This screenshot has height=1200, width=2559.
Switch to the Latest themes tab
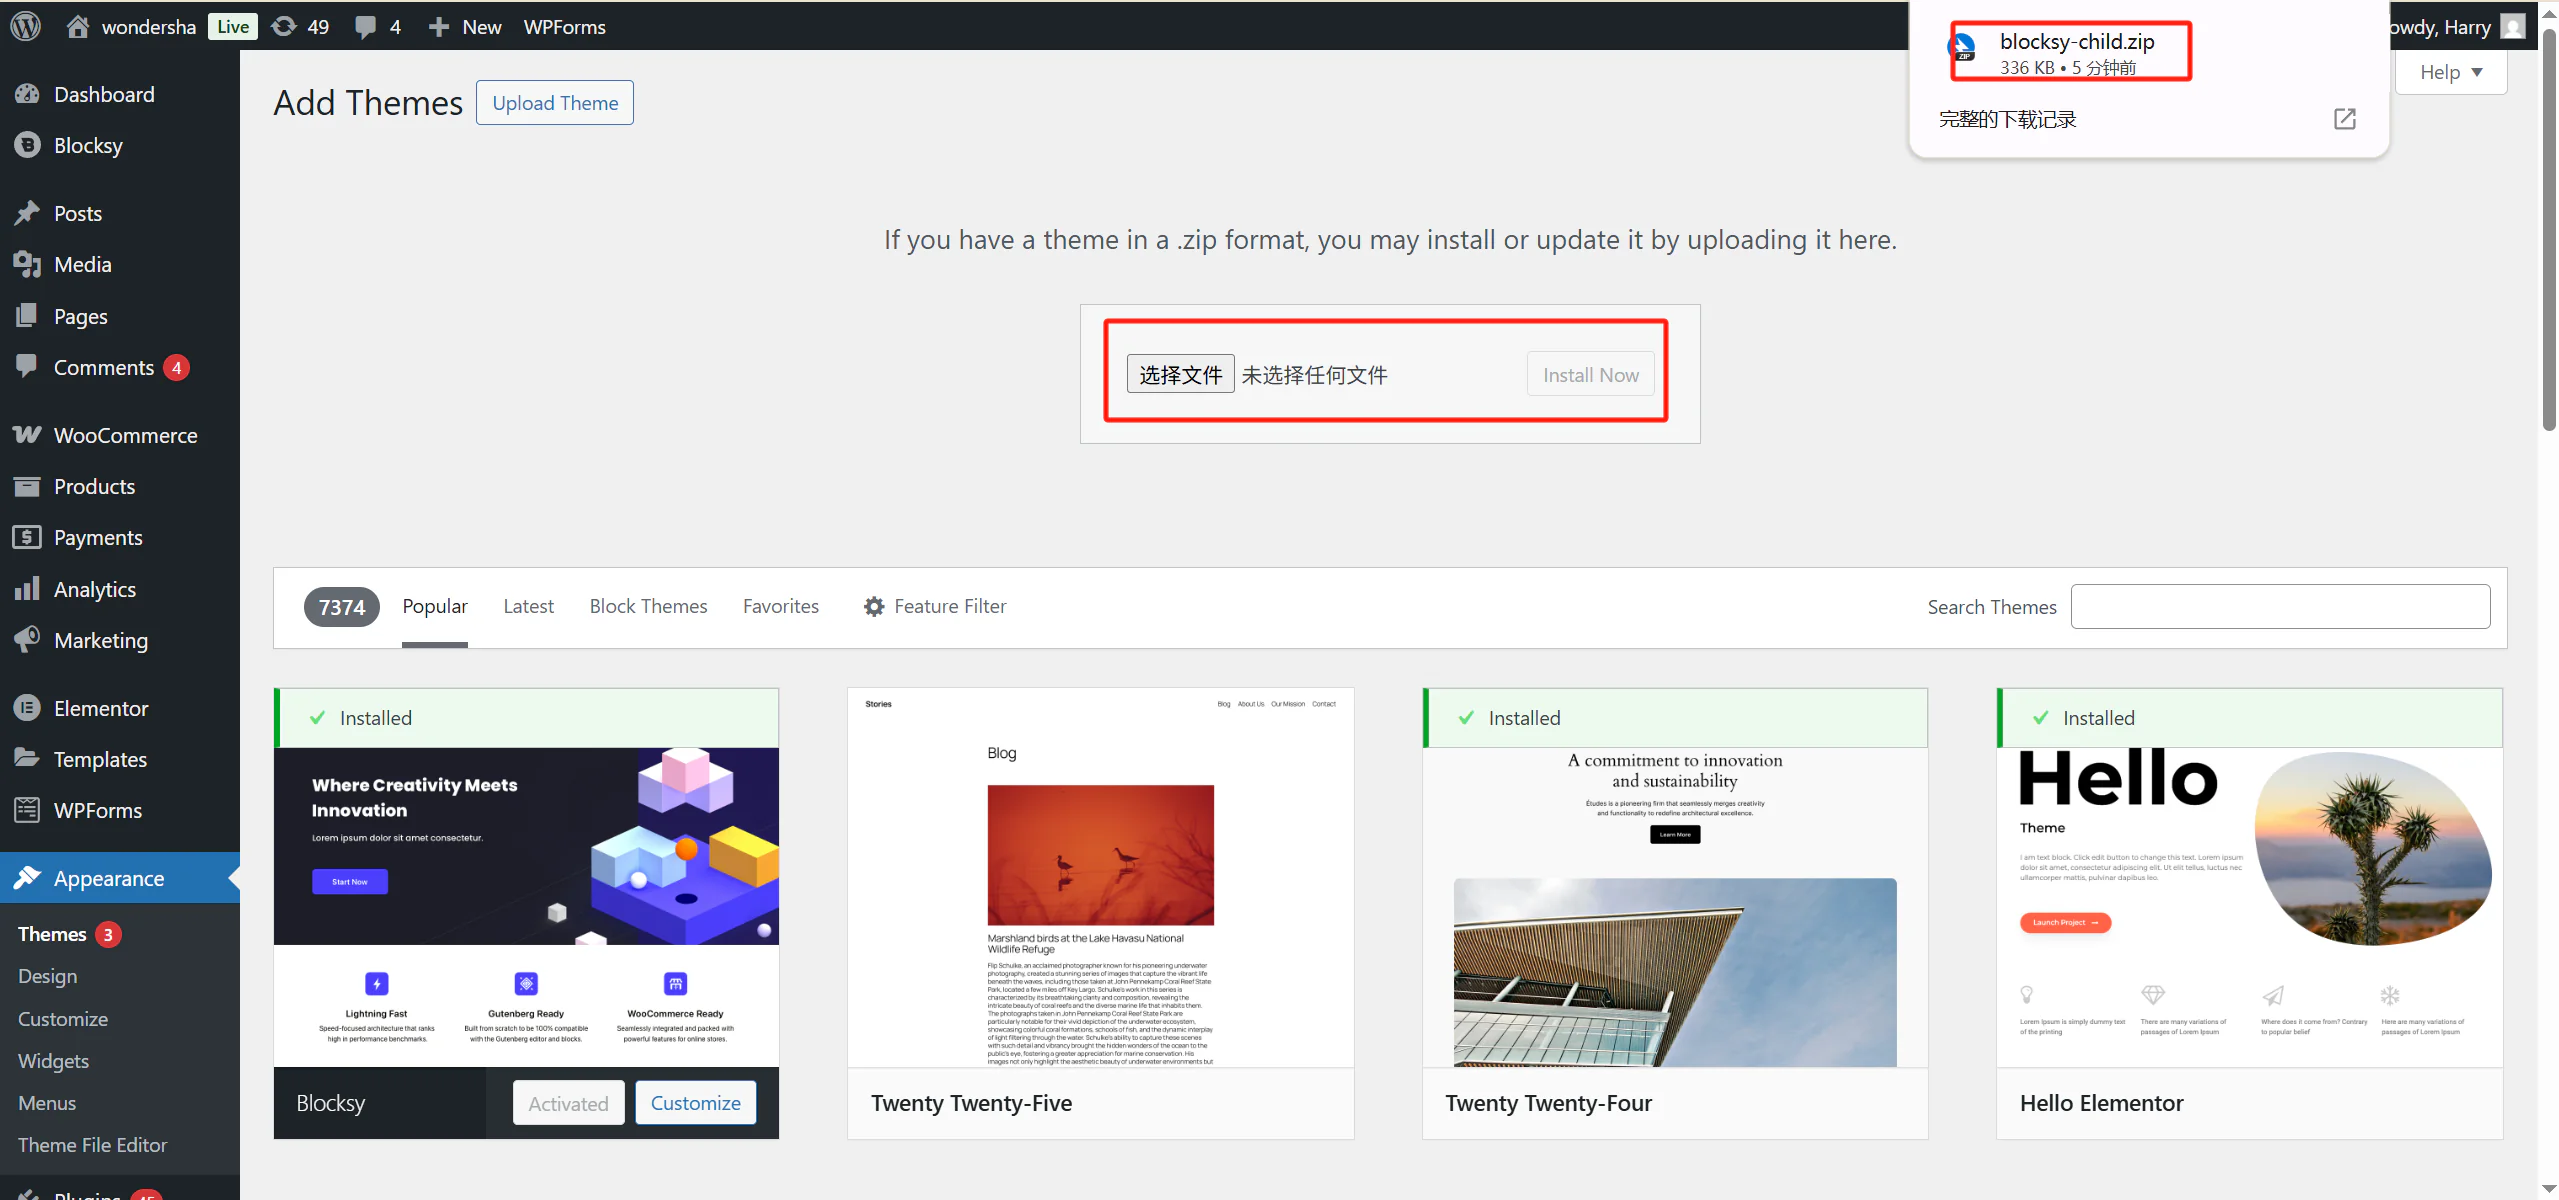529,606
